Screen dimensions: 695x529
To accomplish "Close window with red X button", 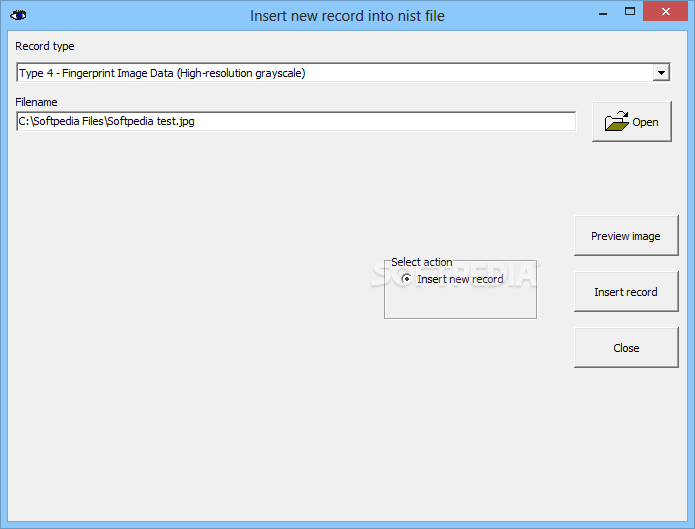I will click(x=665, y=12).
